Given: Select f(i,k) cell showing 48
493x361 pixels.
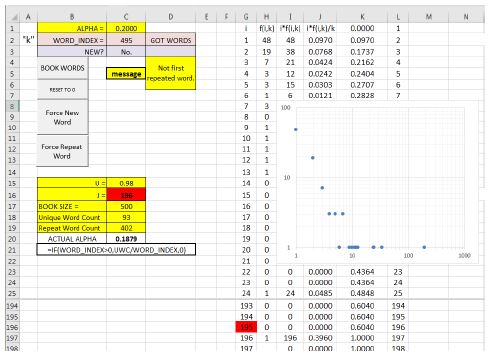Looking at the screenshot, I should (267, 40).
